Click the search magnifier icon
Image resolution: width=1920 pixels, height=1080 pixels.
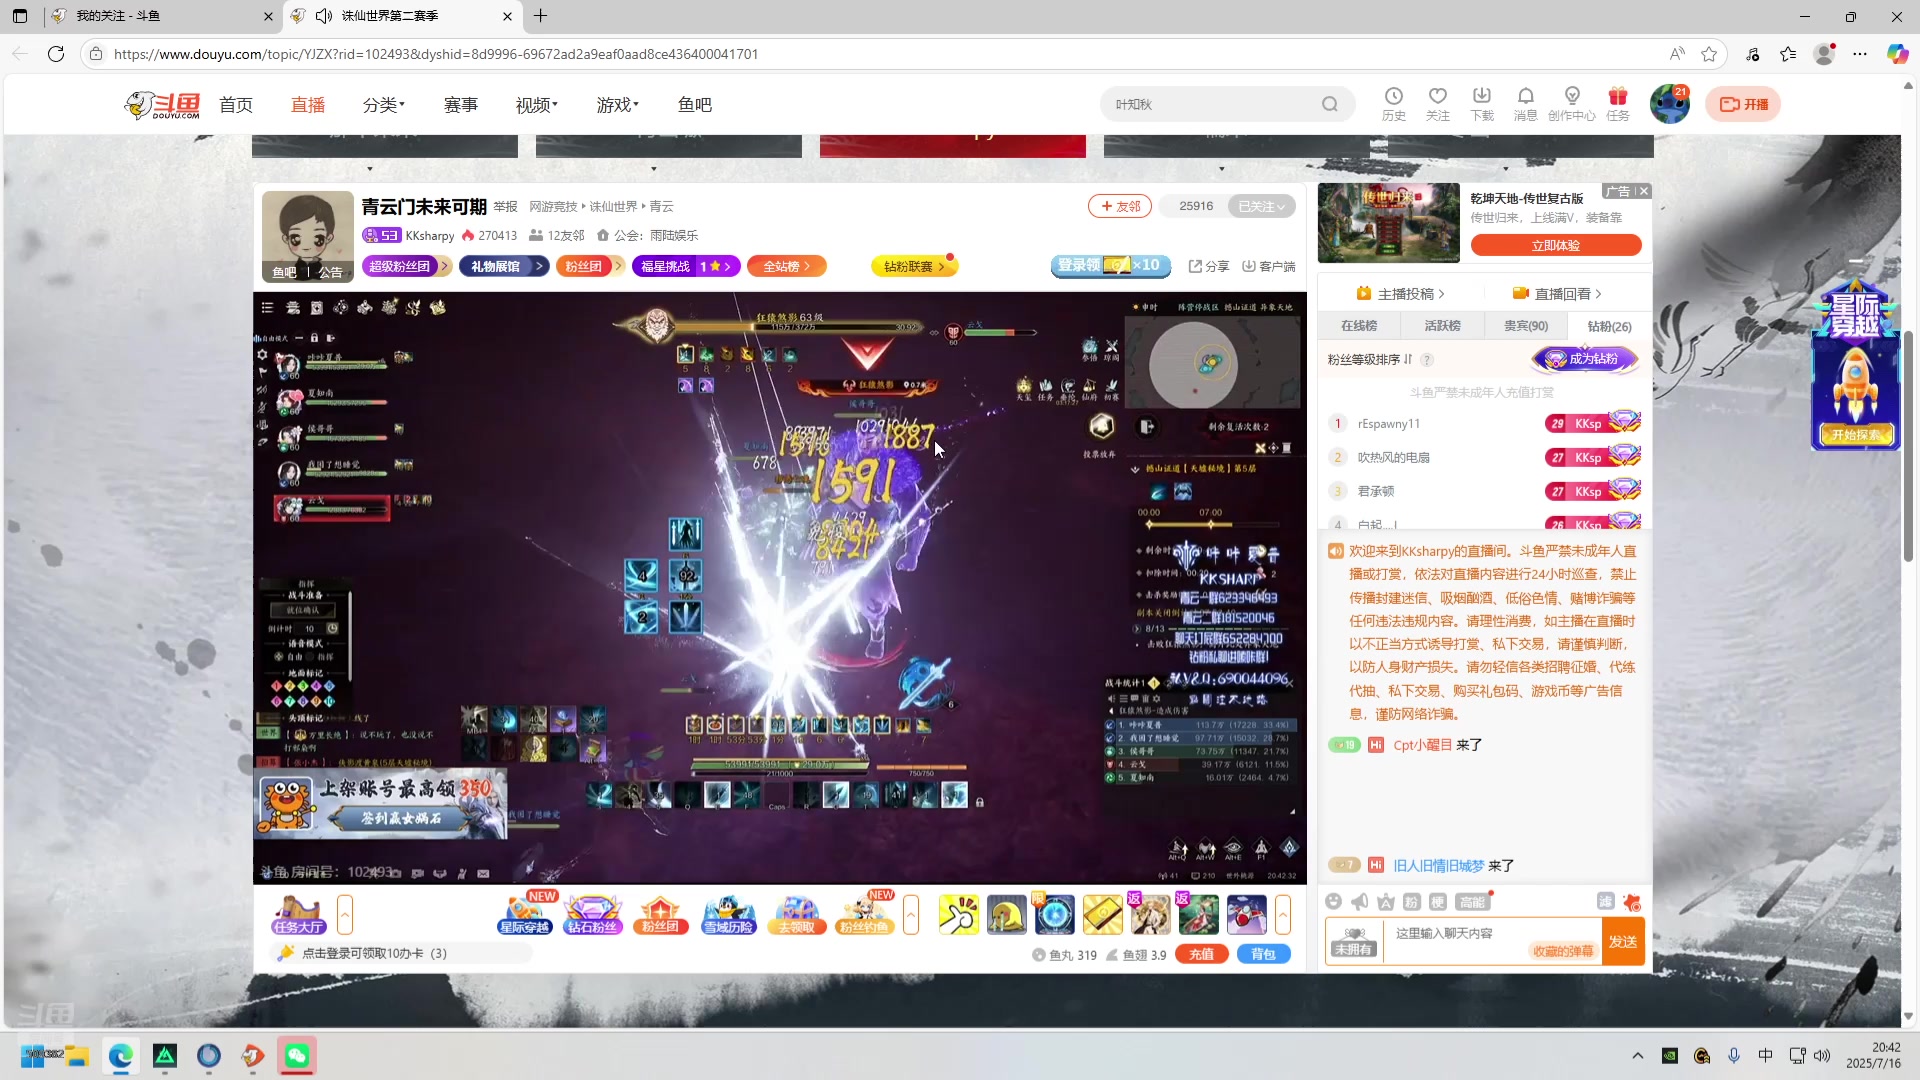click(x=1329, y=104)
